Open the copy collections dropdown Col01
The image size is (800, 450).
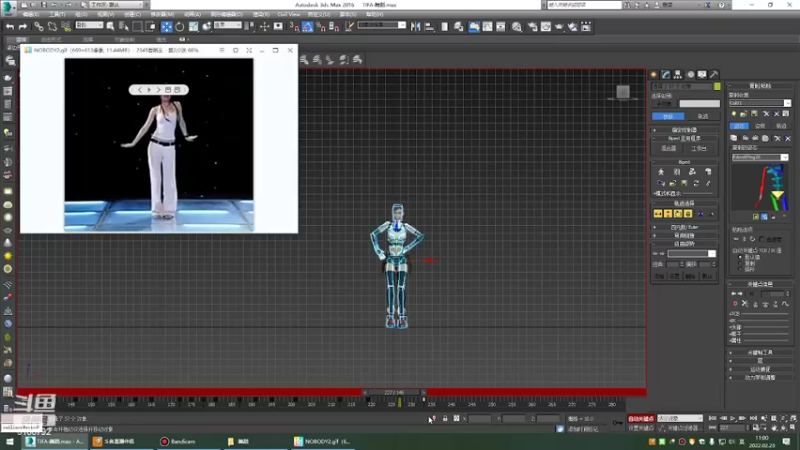pos(760,103)
